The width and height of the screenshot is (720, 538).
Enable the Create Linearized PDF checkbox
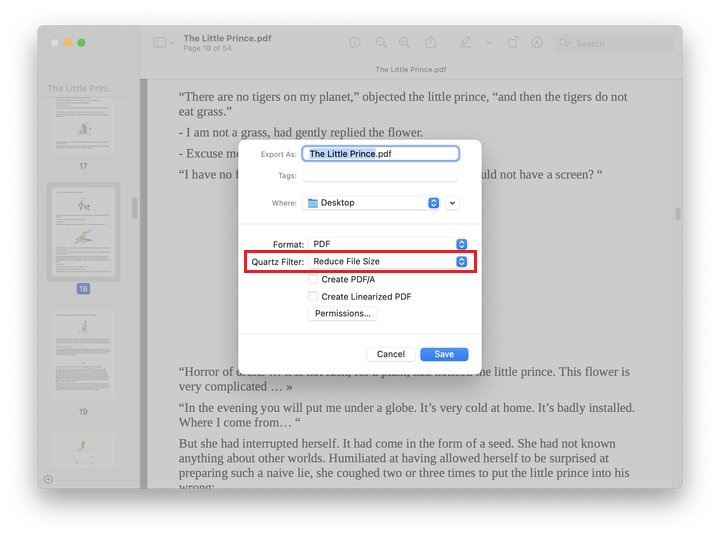pyautogui.click(x=313, y=297)
